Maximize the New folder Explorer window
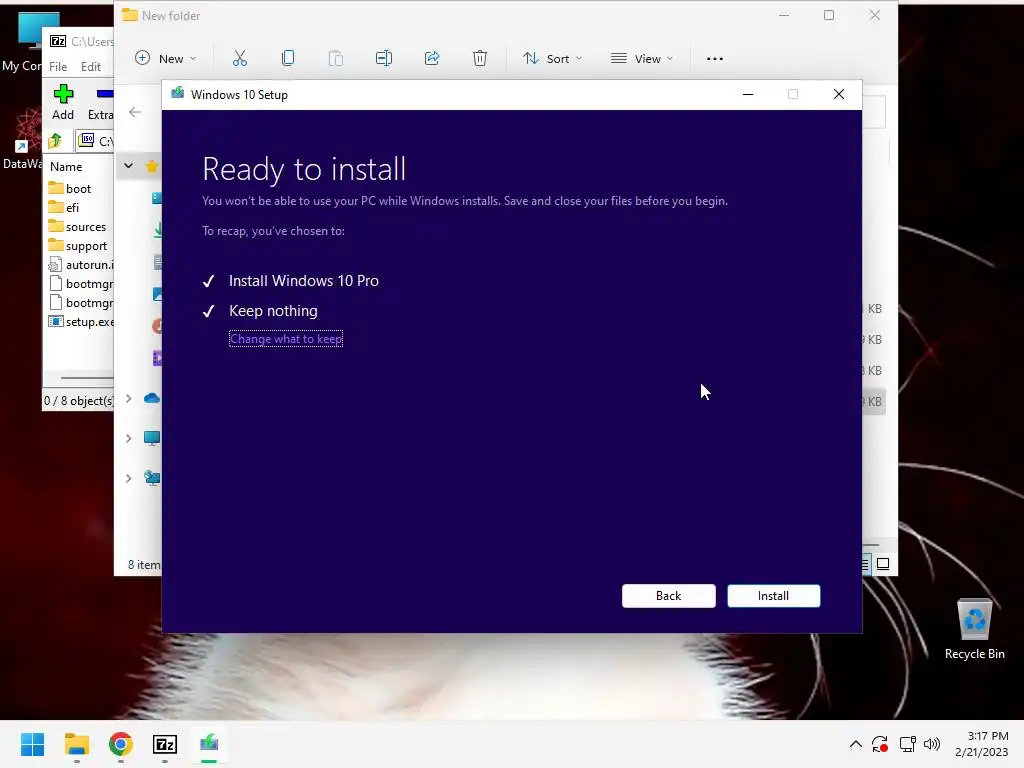This screenshot has height=768, width=1024. [829, 15]
